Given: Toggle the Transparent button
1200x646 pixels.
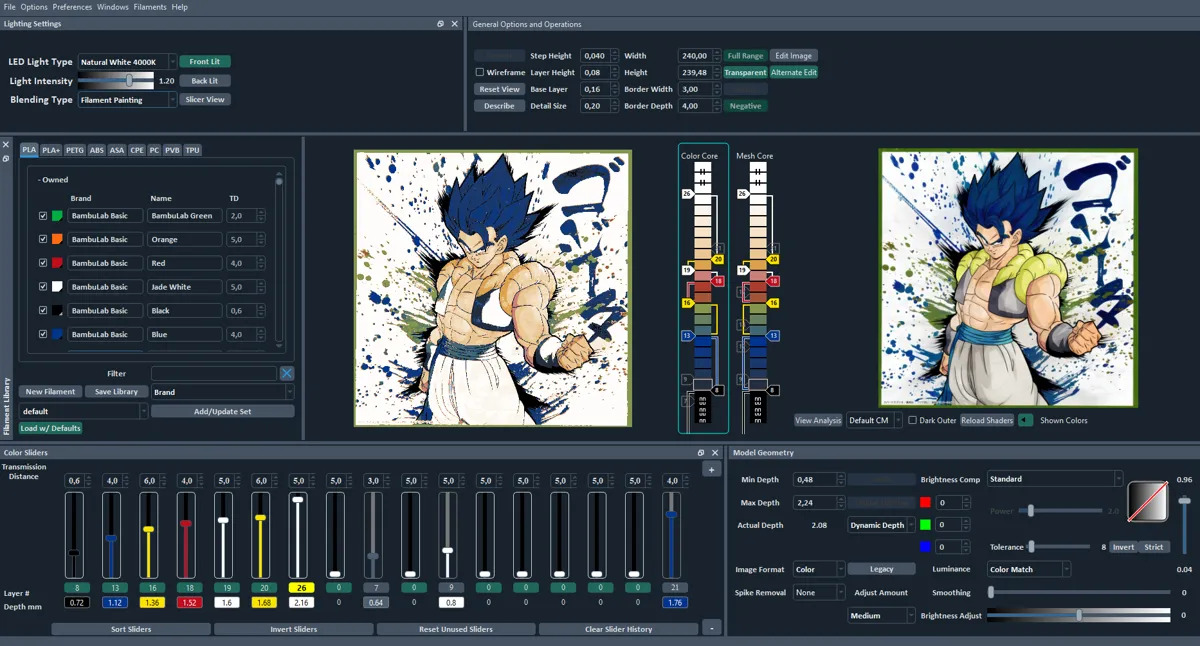Looking at the screenshot, I should pos(745,72).
